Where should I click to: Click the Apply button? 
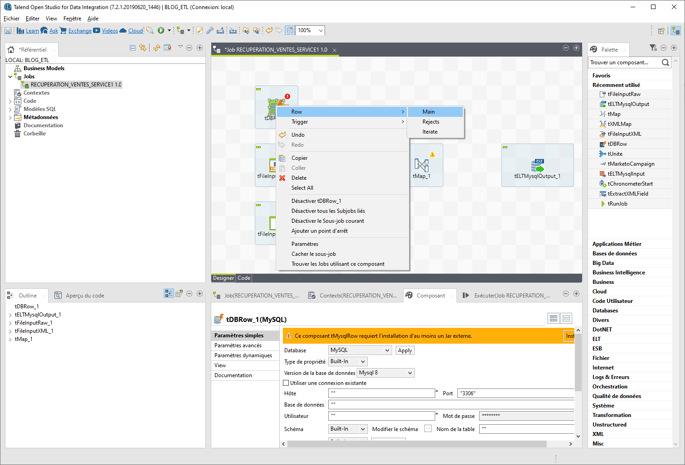click(x=405, y=350)
